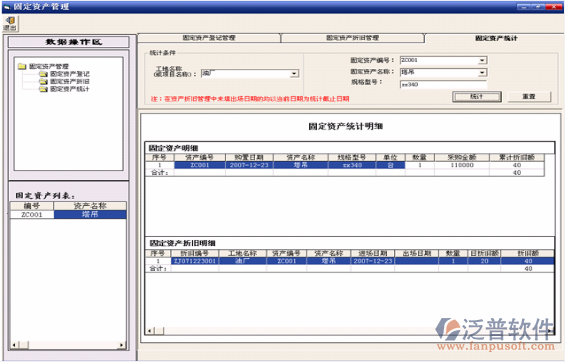This screenshot has width=565, height=362.
Task: Select the 固定资产管理 root folder icon
Action: 22,66
